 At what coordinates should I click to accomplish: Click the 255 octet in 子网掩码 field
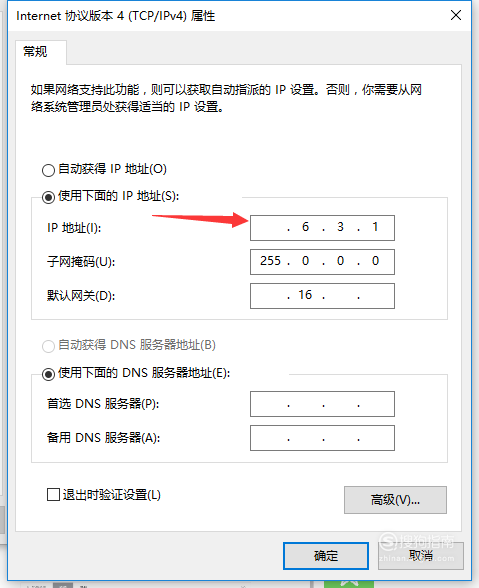click(270, 261)
